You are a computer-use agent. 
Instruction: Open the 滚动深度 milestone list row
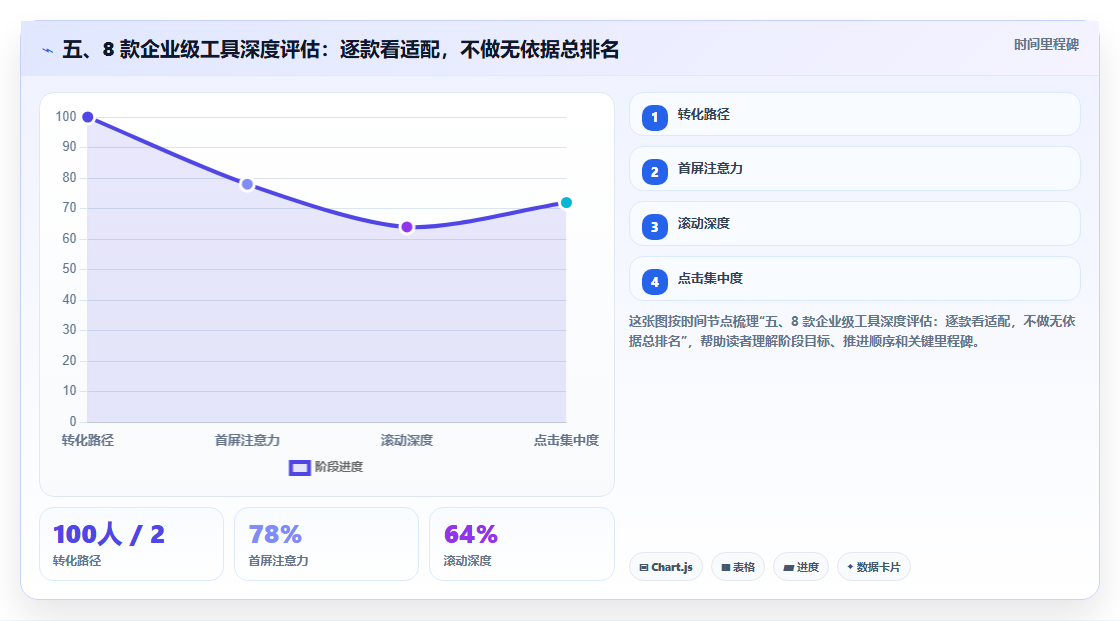(x=854, y=224)
